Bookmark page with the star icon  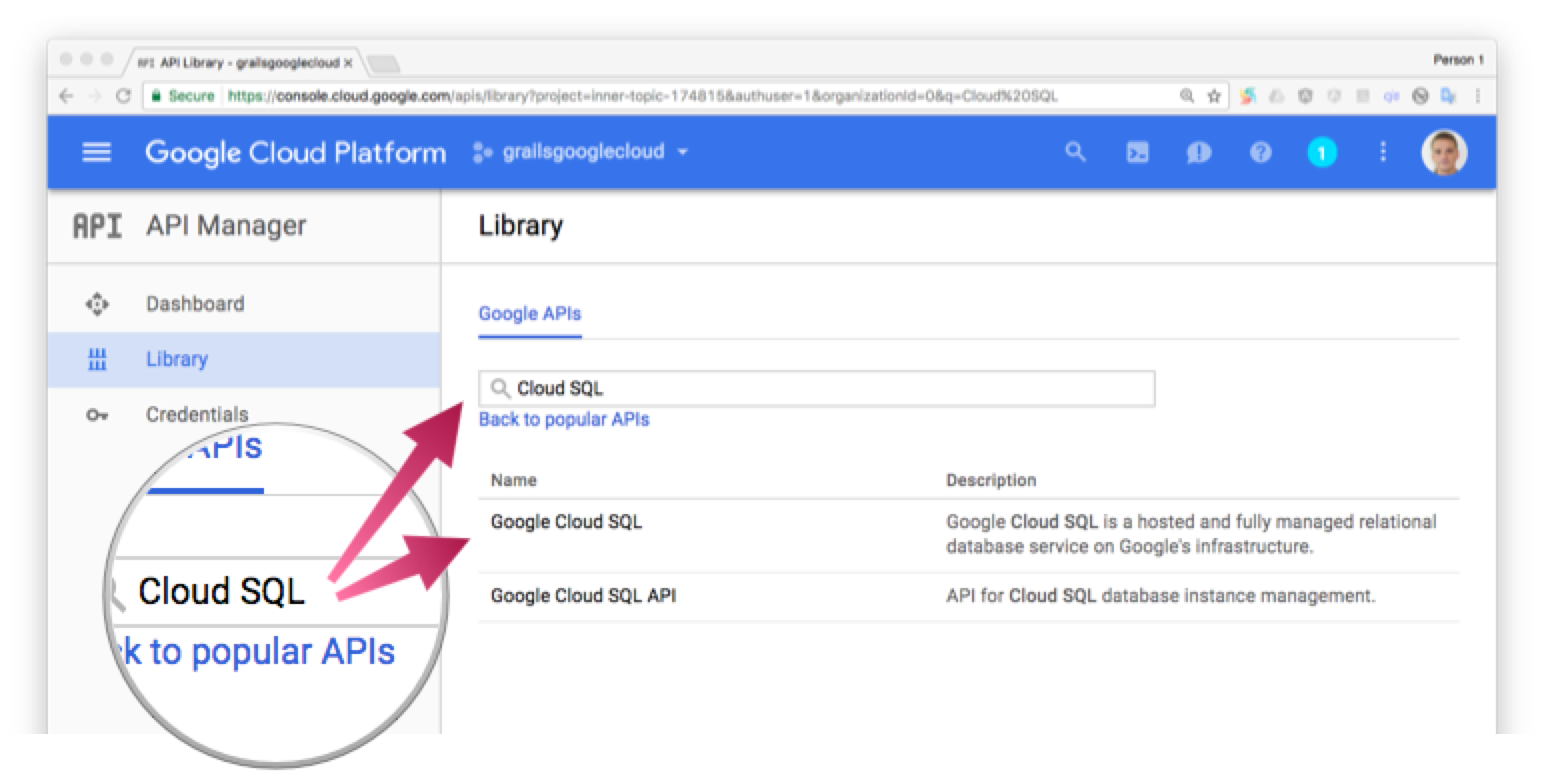(1214, 96)
